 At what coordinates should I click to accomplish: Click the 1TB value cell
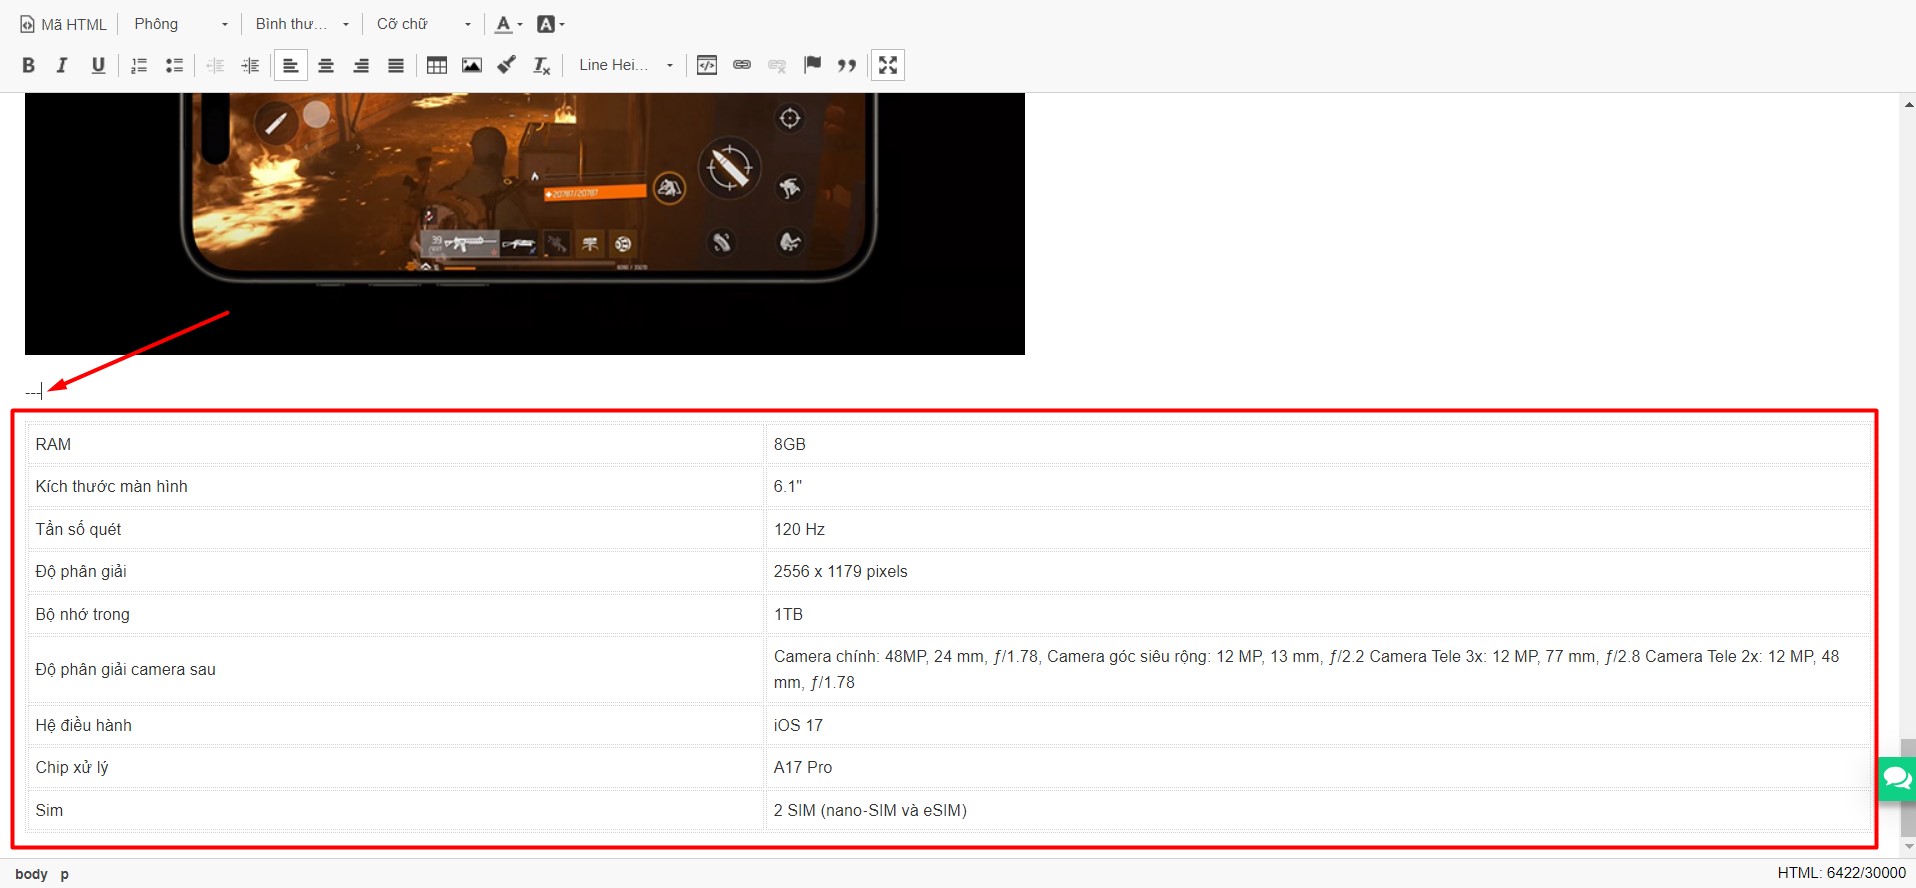1318,614
